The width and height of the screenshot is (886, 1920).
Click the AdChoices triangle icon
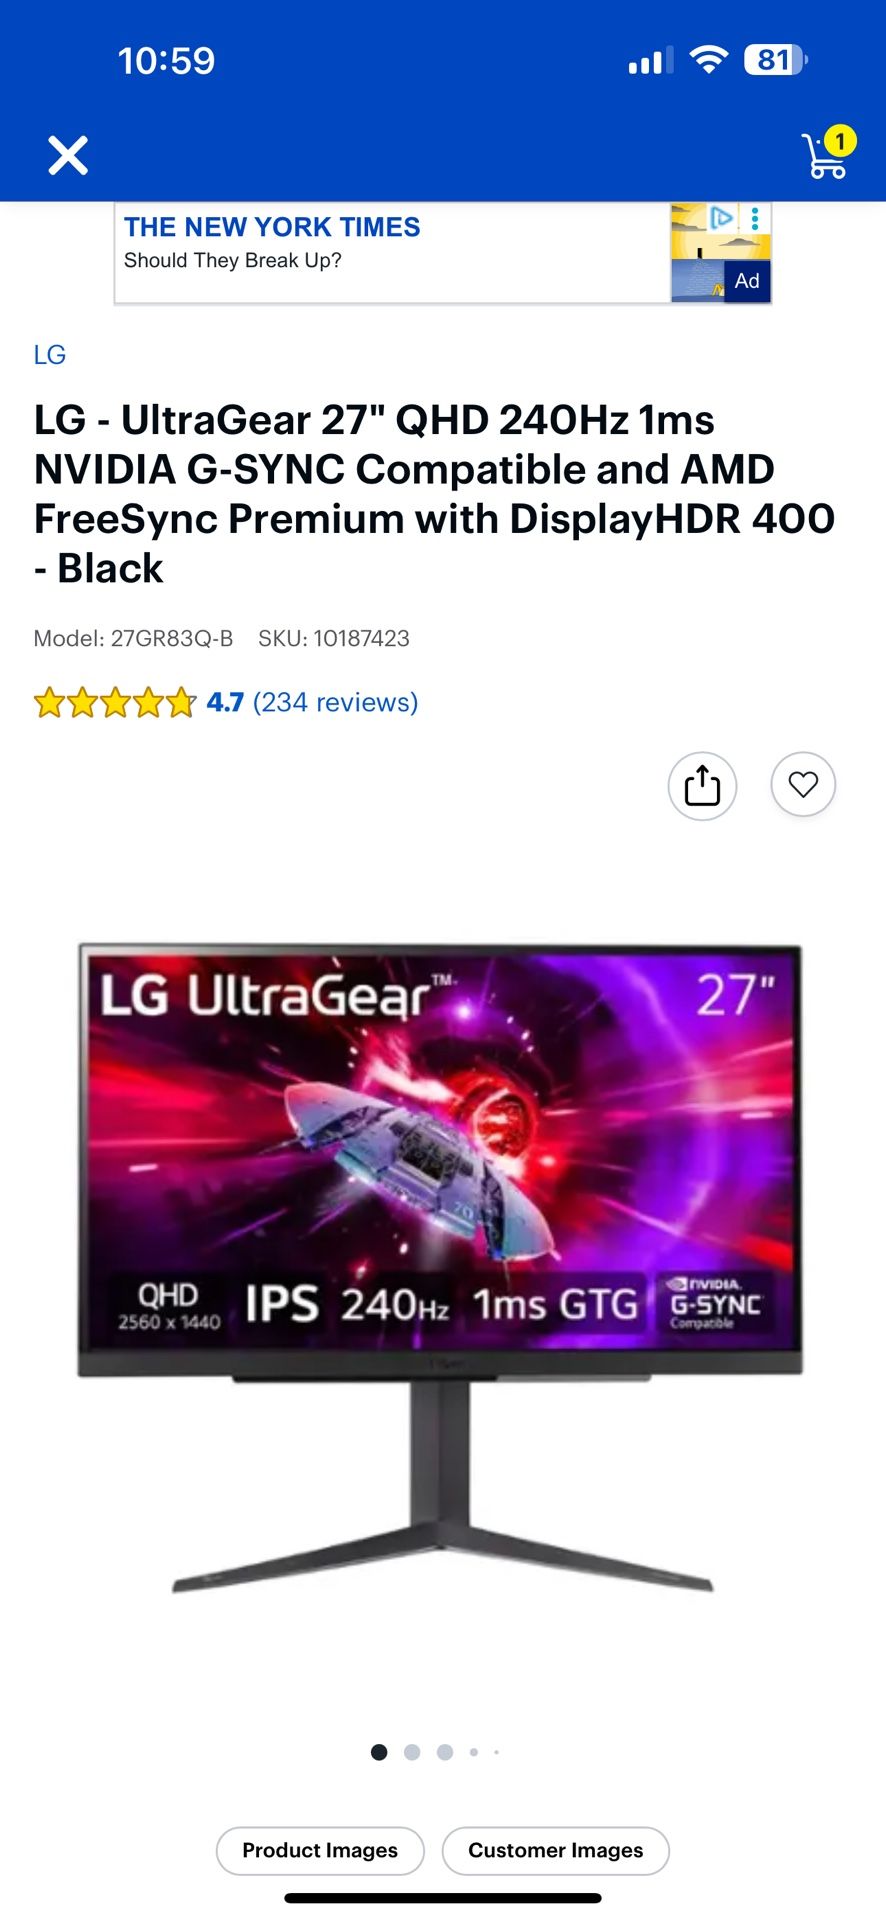click(x=721, y=217)
